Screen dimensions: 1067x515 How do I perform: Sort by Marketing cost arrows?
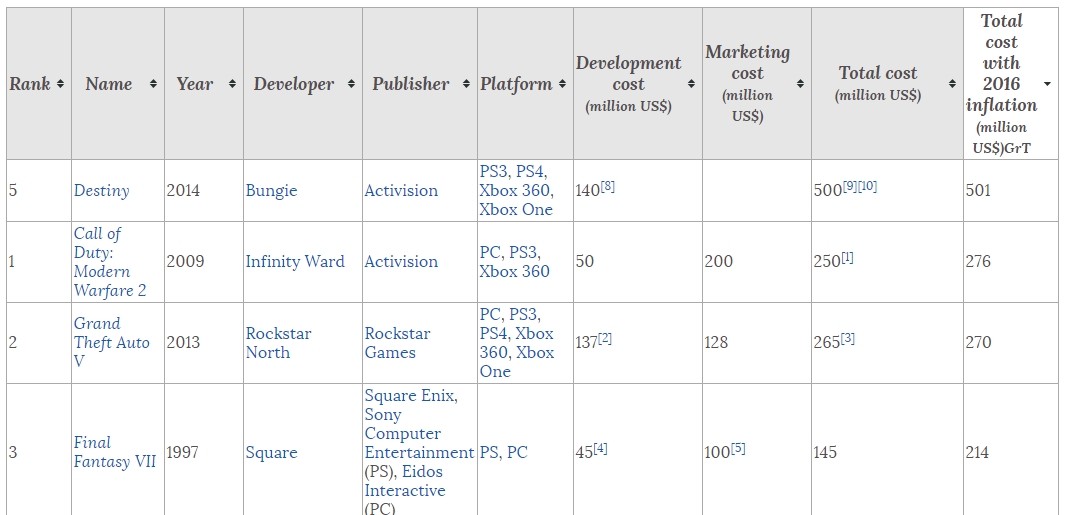[x=800, y=84]
